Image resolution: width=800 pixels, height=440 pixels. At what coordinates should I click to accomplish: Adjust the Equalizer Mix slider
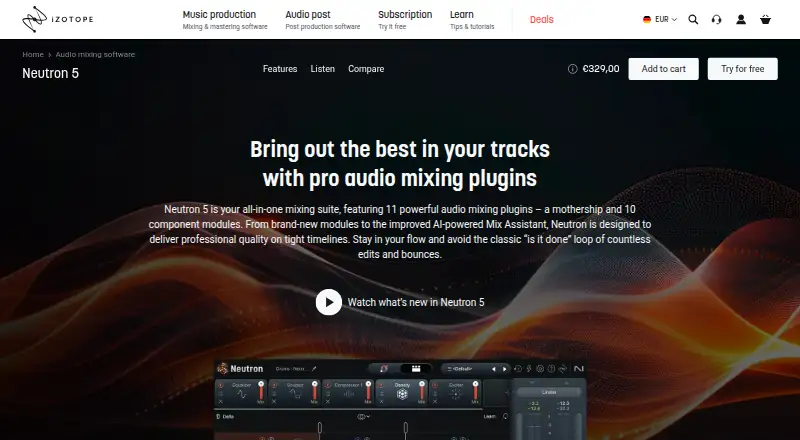[x=261, y=392]
